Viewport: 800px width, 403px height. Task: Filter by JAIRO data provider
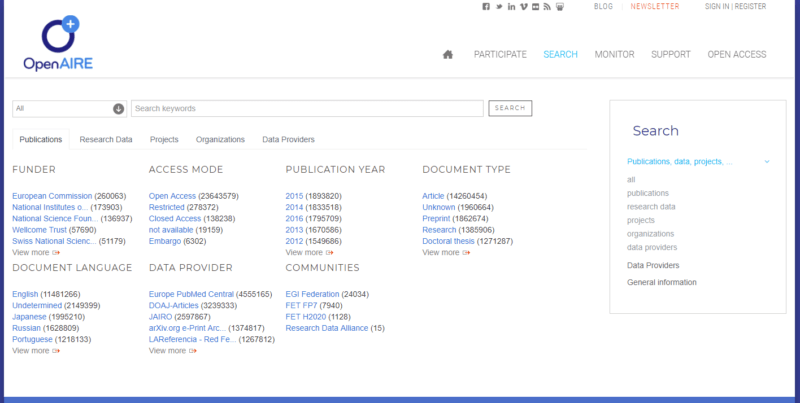160,317
